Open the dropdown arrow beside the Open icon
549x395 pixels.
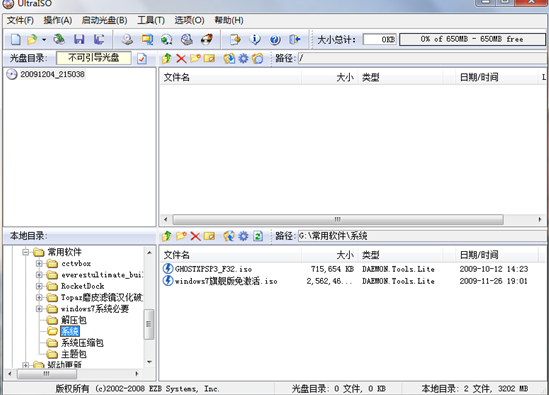click(x=44, y=40)
